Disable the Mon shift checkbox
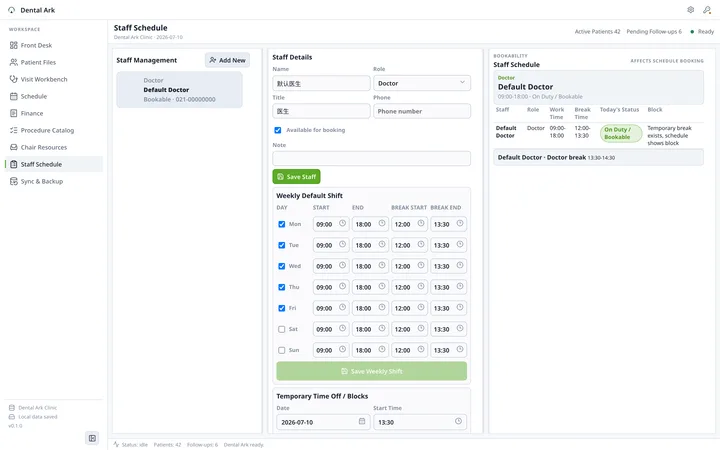 281,225
